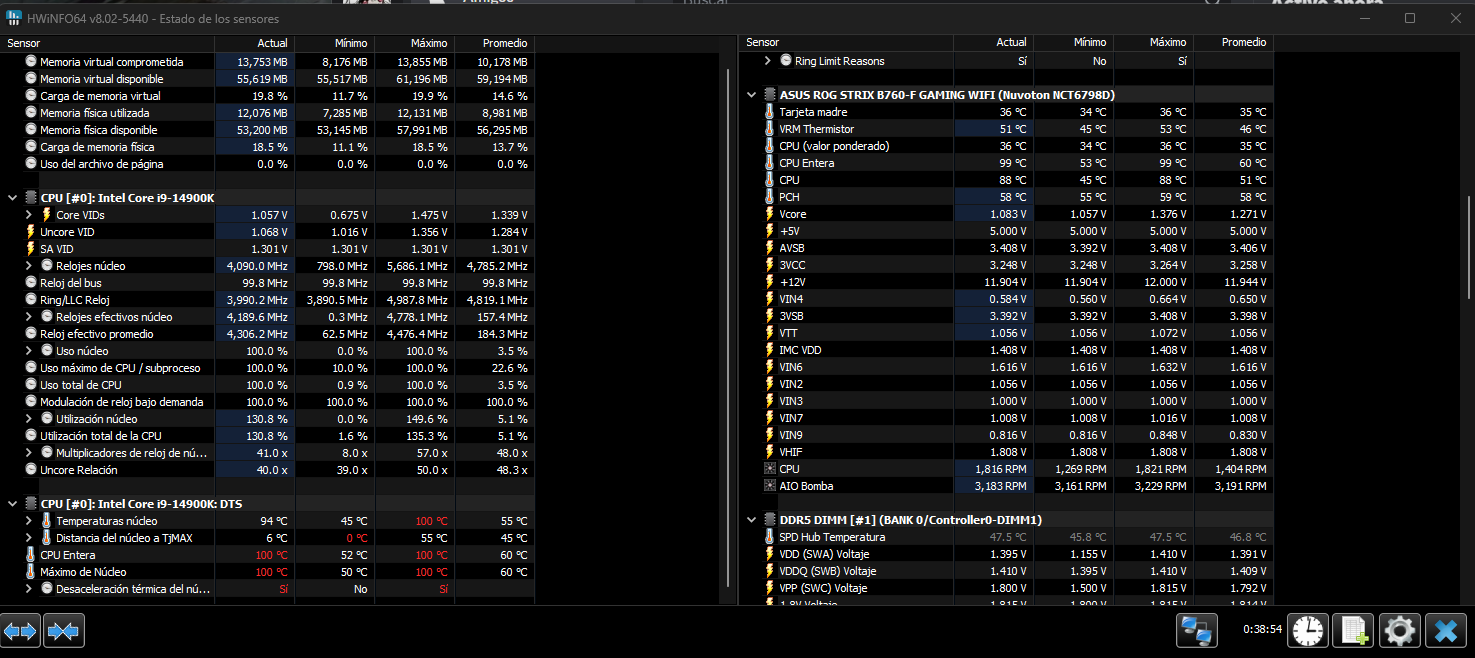Open sensor settings gear icon
The width and height of the screenshot is (1475, 658).
(1399, 631)
